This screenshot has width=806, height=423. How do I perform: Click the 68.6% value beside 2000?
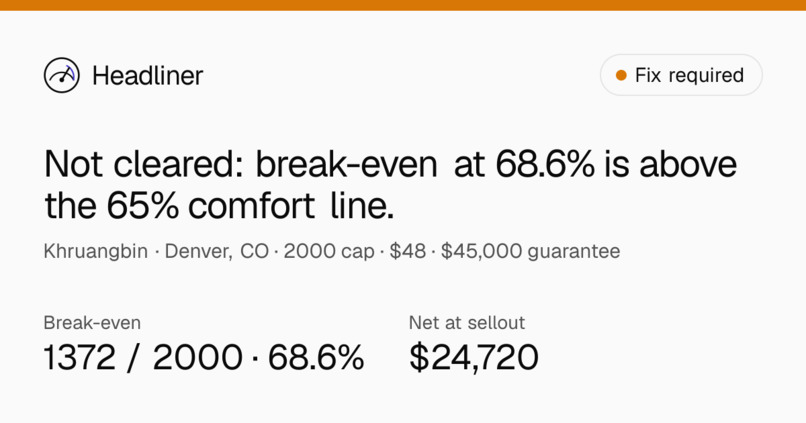316,358
